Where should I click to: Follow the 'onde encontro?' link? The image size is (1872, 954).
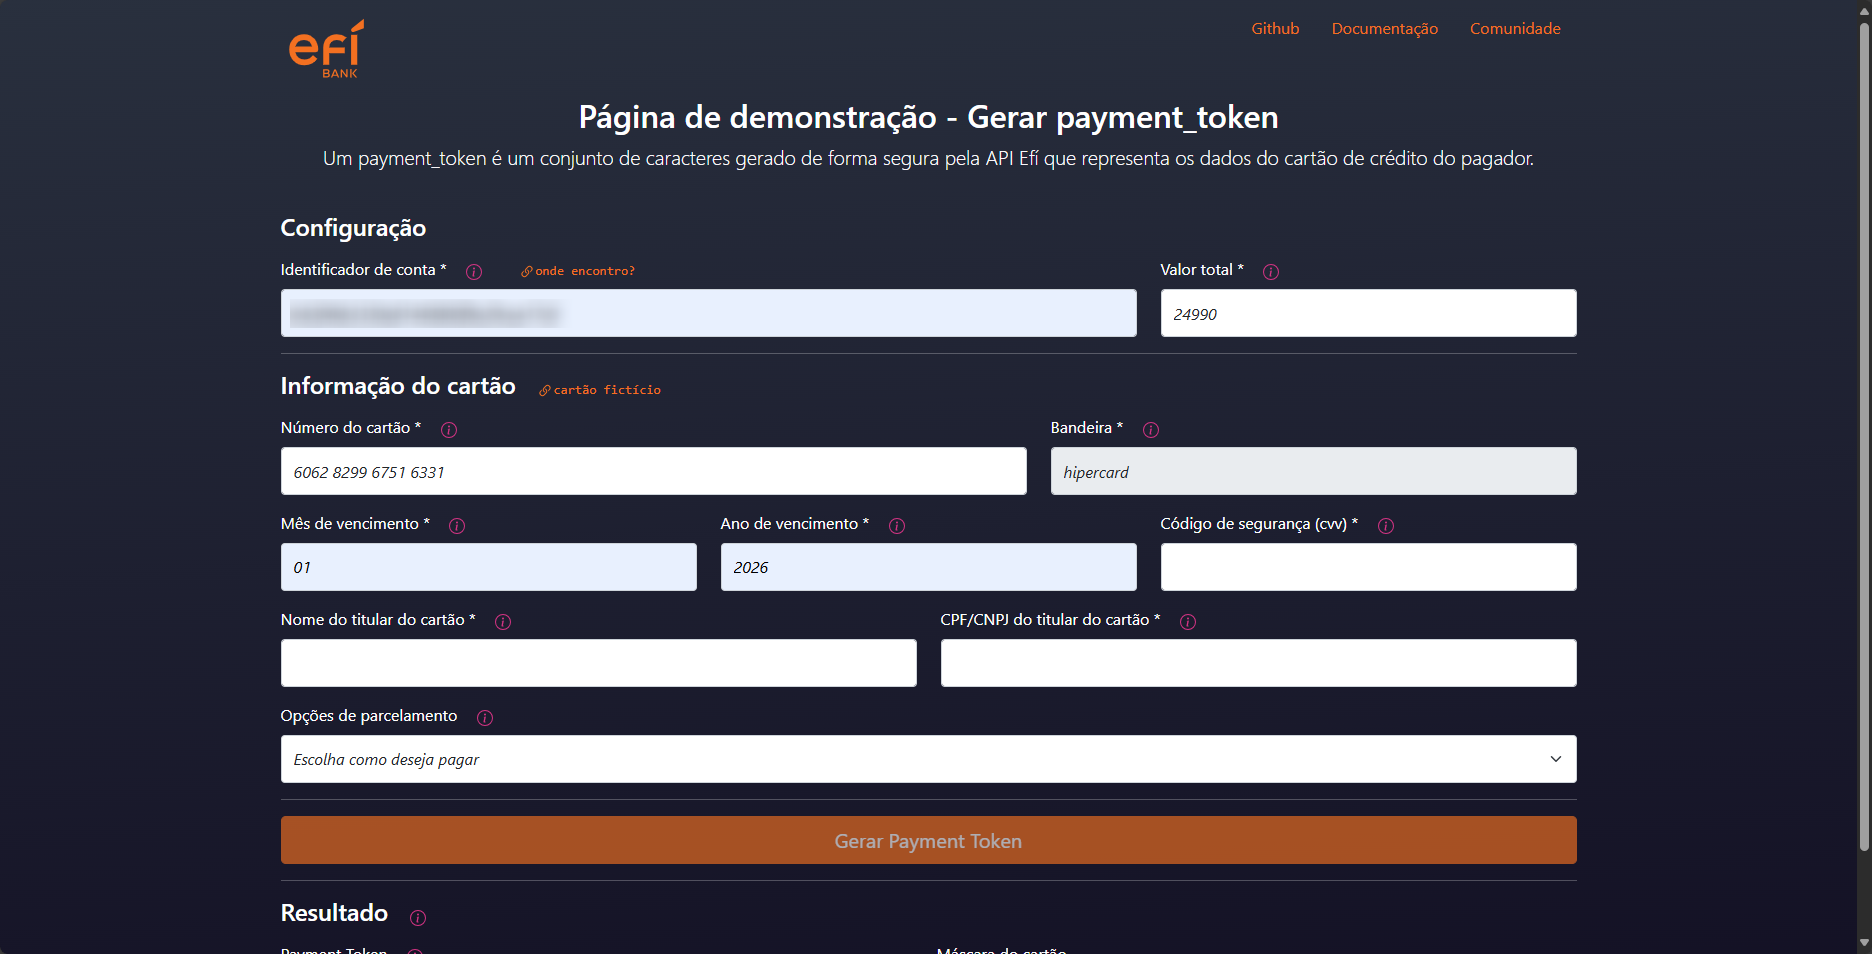click(x=578, y=271)
